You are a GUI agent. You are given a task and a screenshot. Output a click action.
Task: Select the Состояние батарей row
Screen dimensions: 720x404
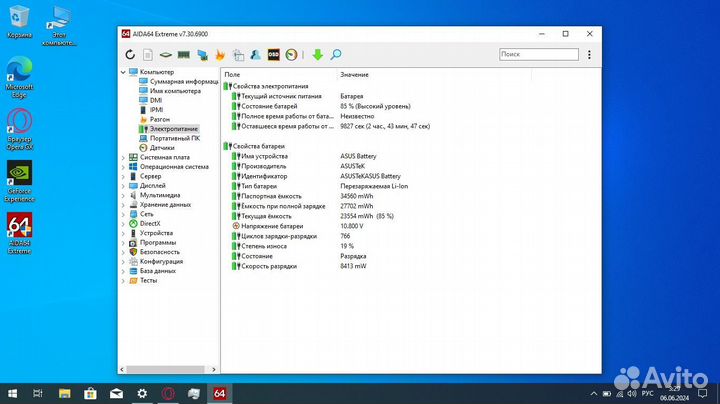(x=321, y=107)
